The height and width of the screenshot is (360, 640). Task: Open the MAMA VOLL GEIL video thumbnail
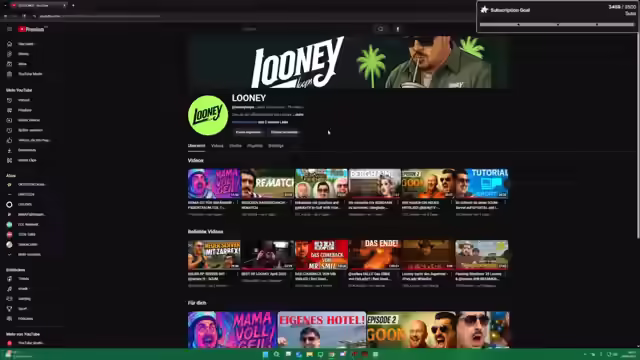tap(214, 184)
